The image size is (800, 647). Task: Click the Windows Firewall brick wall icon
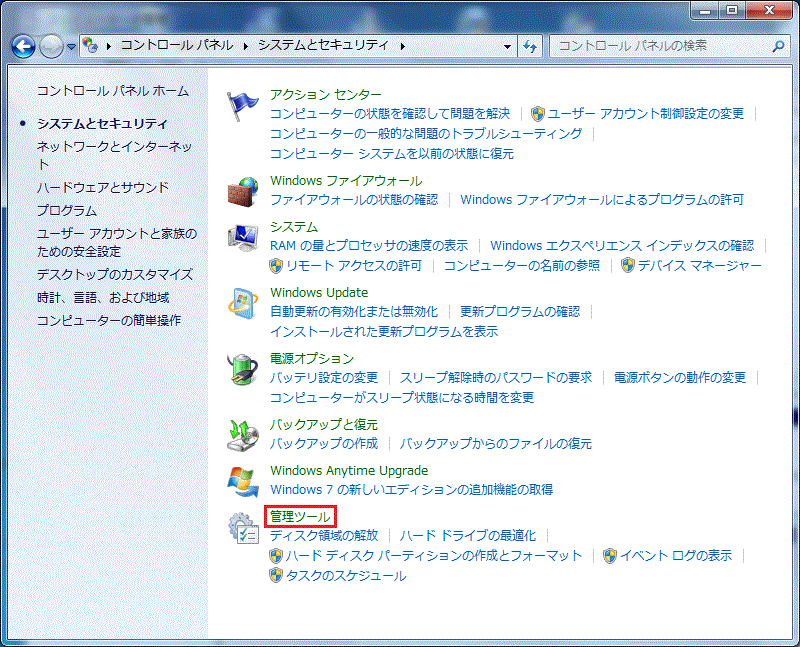tap(243, 190)
